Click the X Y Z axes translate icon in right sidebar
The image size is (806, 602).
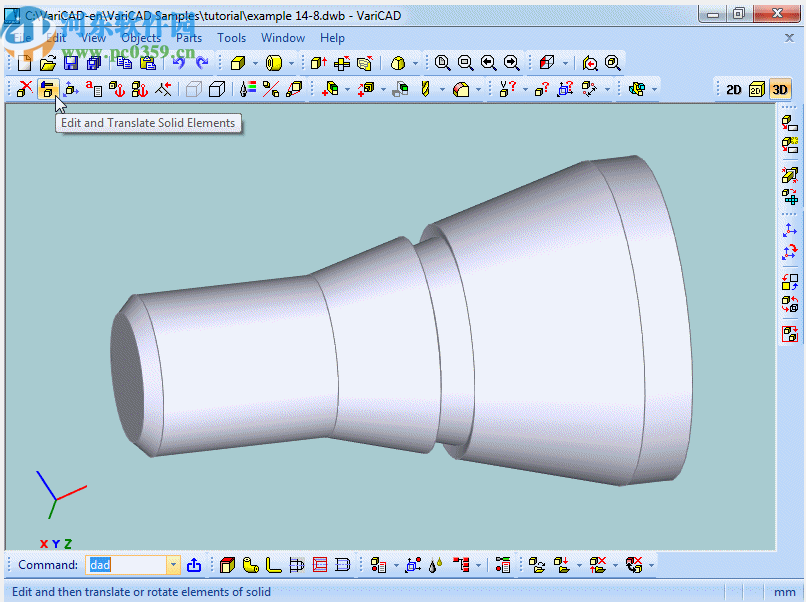[790, 229]
